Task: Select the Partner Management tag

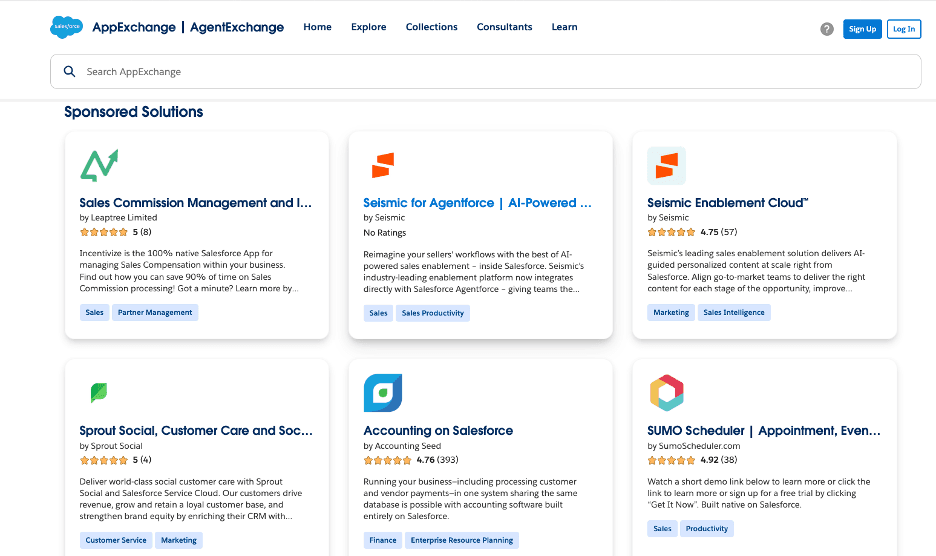Action: (x=155, y=312)
